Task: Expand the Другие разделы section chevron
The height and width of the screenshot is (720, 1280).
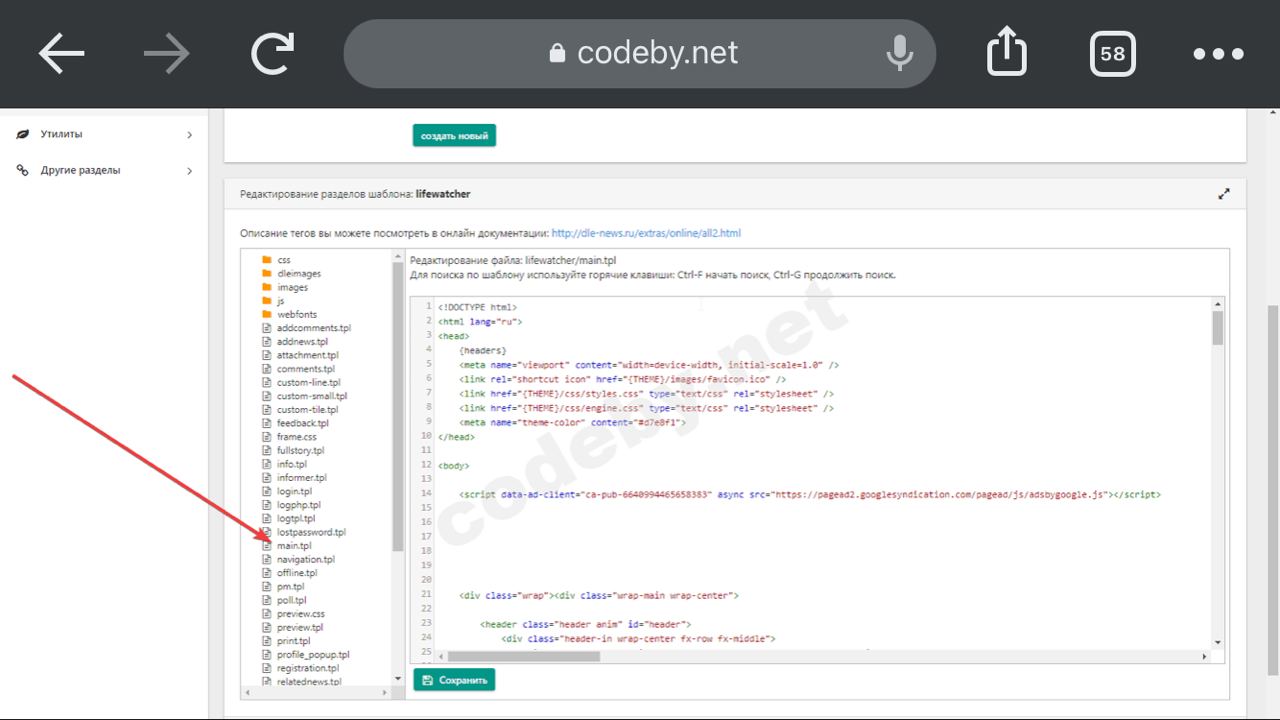Action: coord(189,171)
